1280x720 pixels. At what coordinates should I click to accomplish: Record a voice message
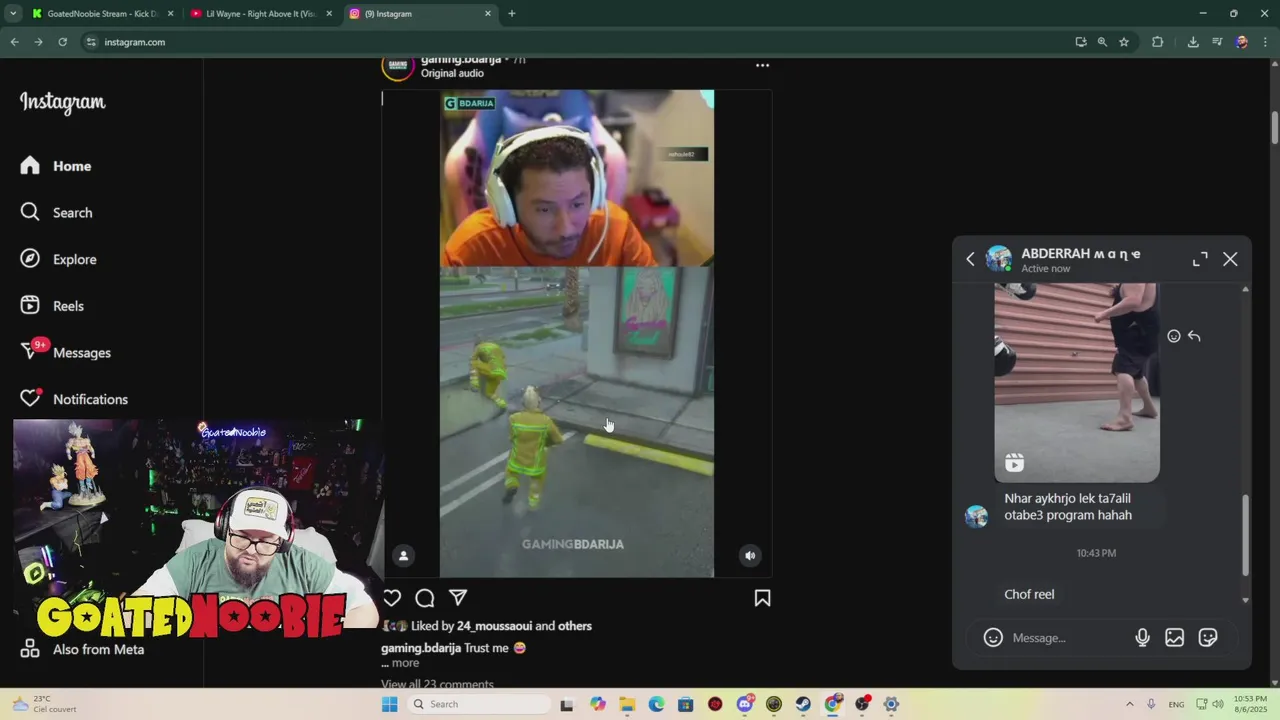[1143, 637]
